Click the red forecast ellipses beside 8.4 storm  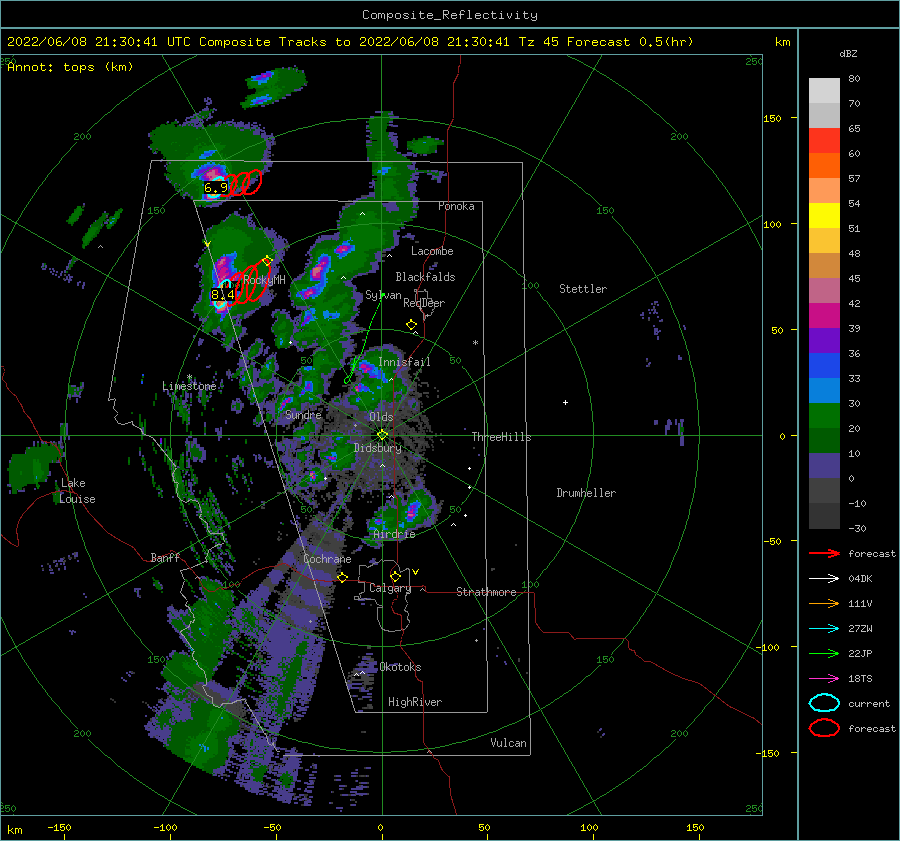[x=251, y=284]
